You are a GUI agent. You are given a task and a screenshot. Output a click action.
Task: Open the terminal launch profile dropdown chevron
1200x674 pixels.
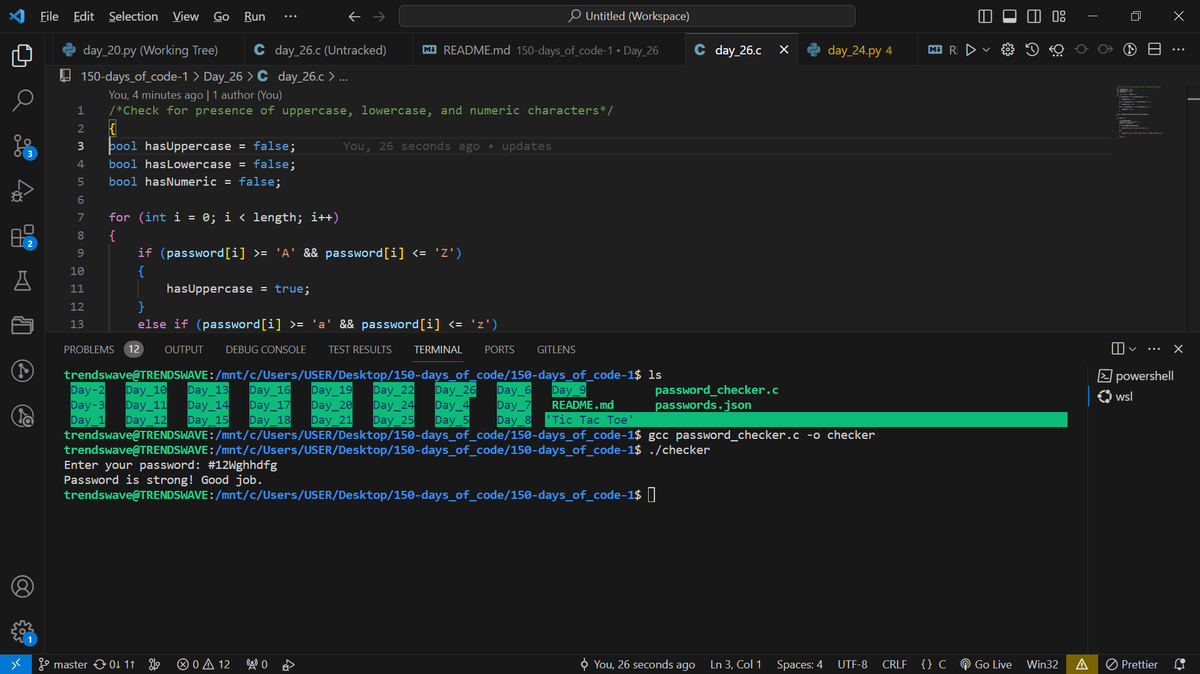[1133, 349]
